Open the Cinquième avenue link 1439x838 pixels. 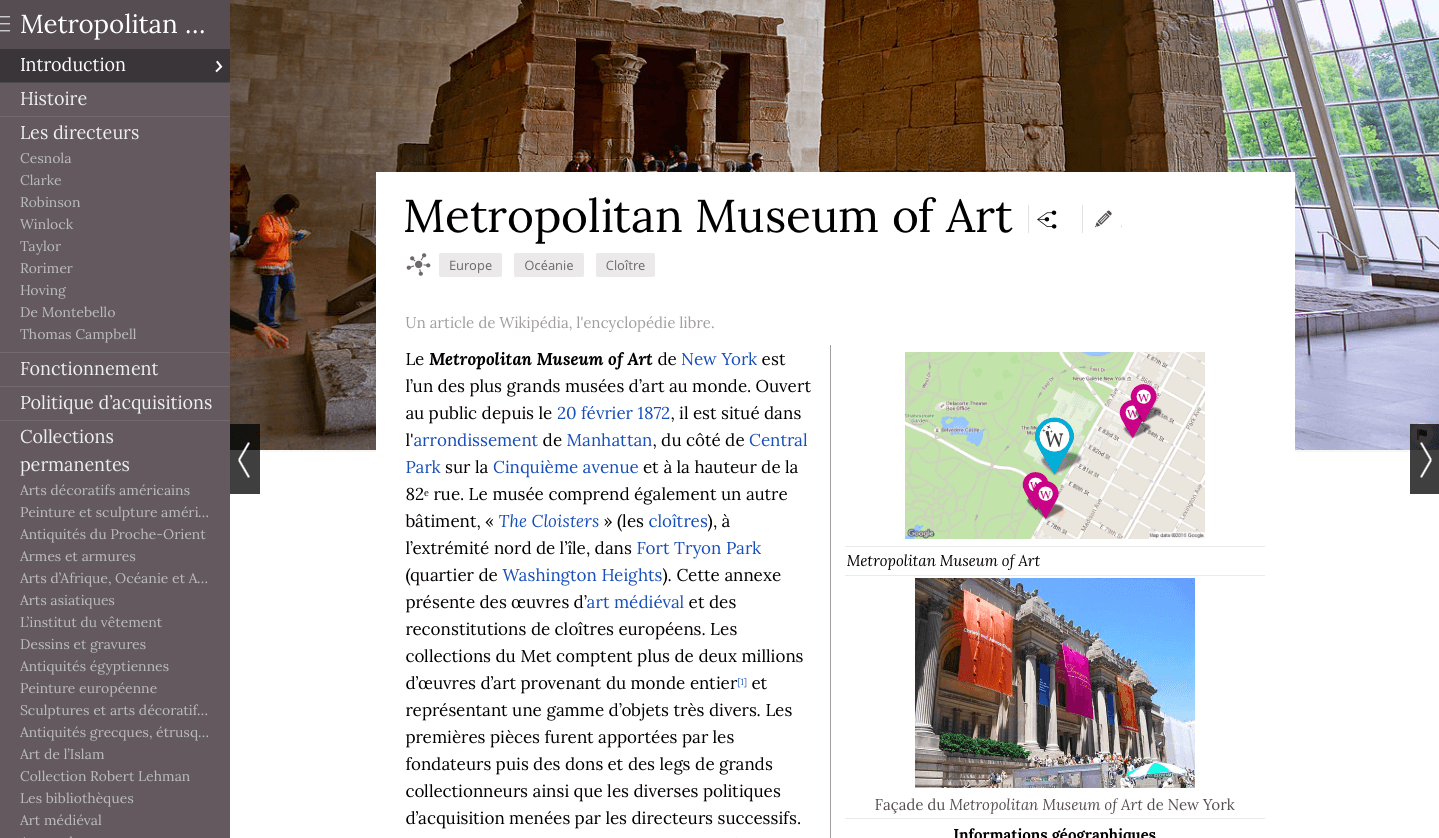point(565,467)
